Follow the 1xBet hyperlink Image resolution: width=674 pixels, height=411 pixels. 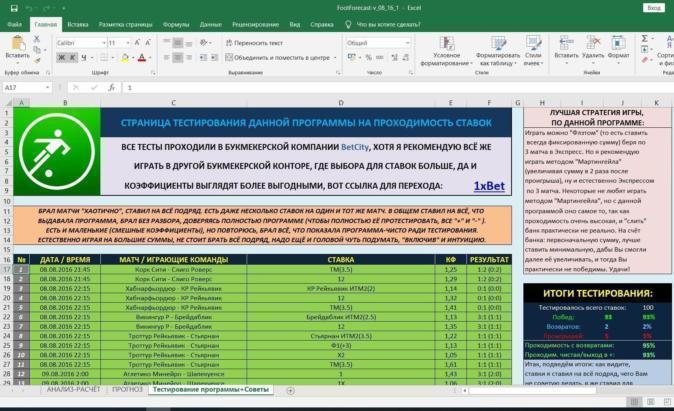tap(489, 185)
